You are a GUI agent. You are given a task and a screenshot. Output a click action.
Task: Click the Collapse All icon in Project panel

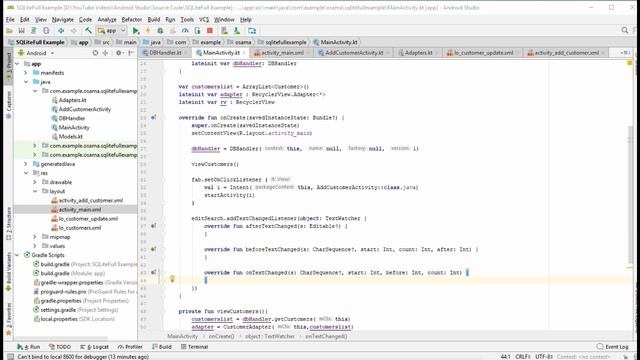pos(105,53)
